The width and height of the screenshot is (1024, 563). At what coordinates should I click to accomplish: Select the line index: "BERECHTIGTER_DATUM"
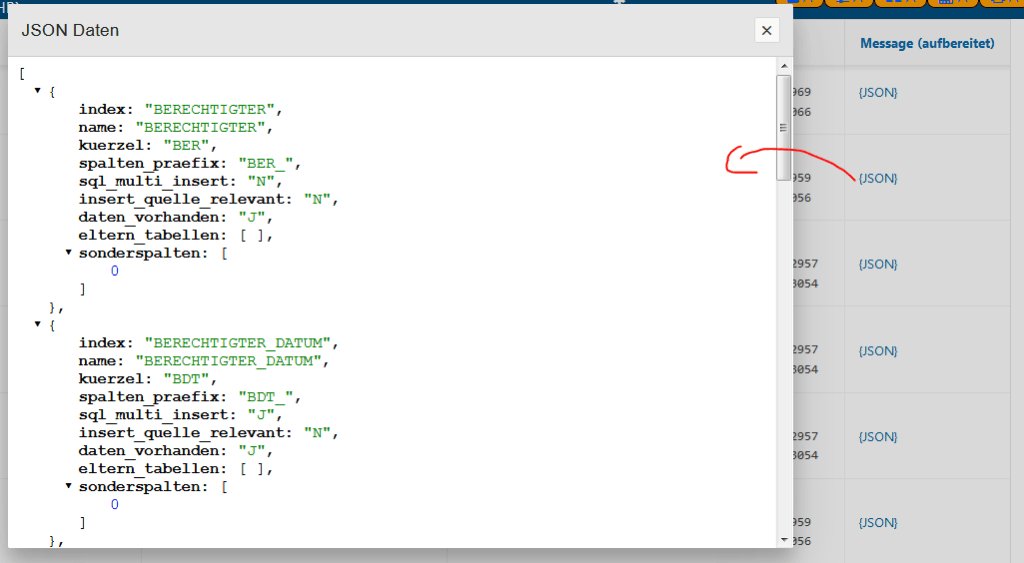209,342
